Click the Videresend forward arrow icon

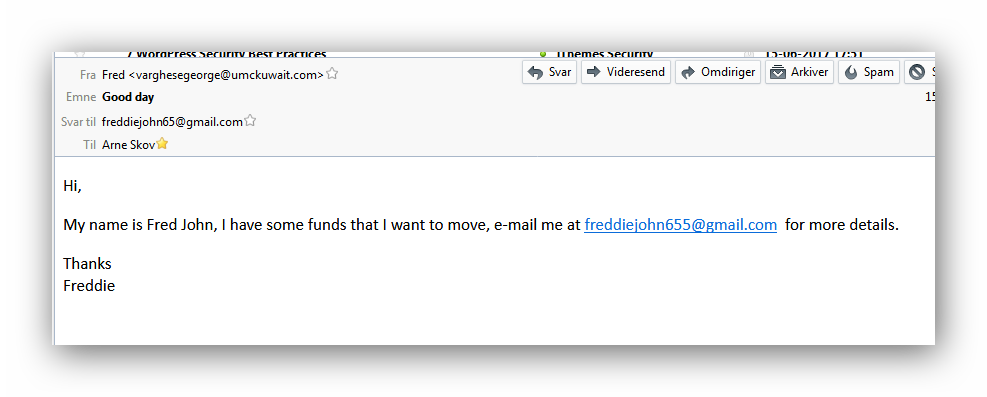point(593,72)
